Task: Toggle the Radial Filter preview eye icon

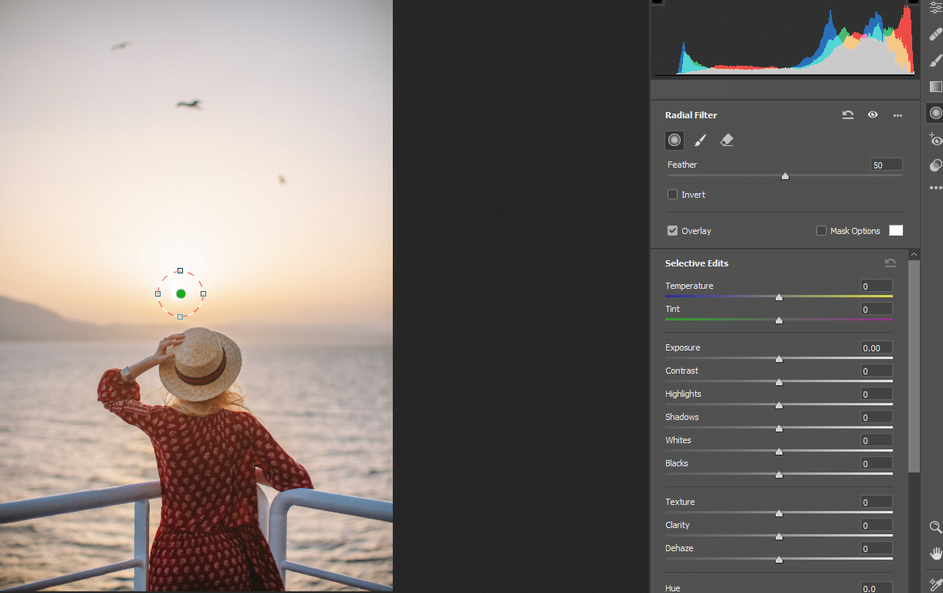Action: click(x=872, y=115)
